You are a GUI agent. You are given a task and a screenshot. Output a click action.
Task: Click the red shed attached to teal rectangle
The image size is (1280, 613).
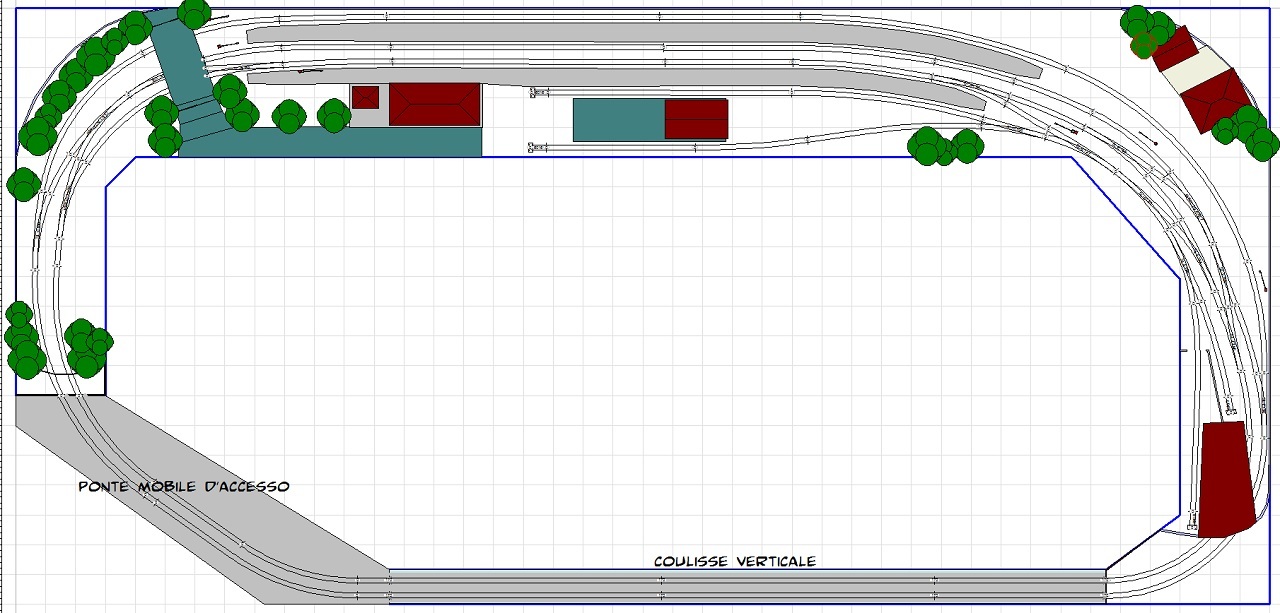(x=696, y=119)
